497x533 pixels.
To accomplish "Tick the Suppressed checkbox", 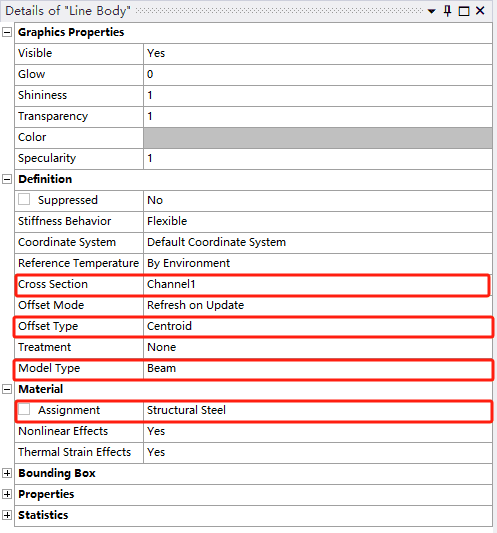I will click(x=24, y=199).
